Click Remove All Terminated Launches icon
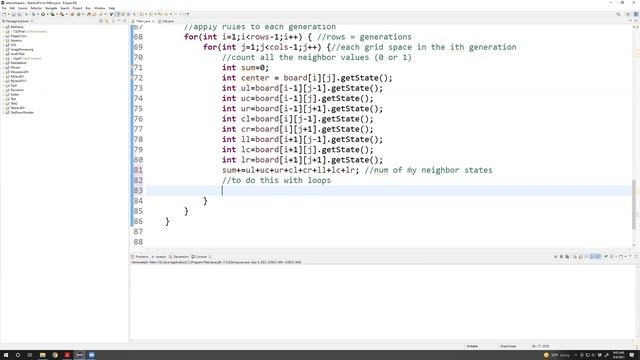640x360 pixels. 567,256
